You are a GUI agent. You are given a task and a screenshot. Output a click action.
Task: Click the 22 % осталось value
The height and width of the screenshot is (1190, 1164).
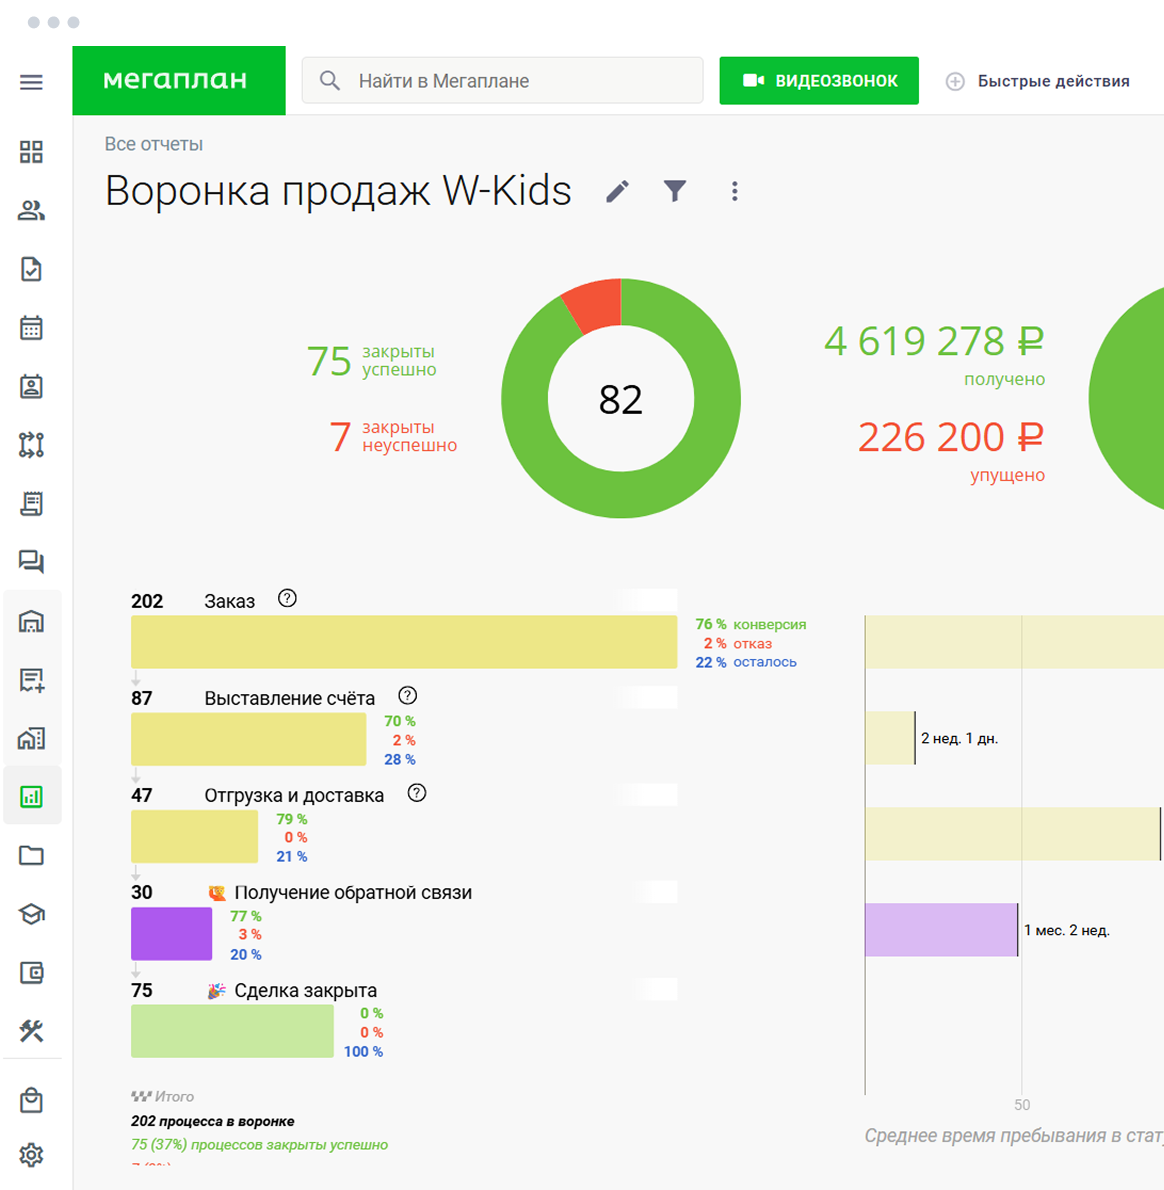[746, 662]
